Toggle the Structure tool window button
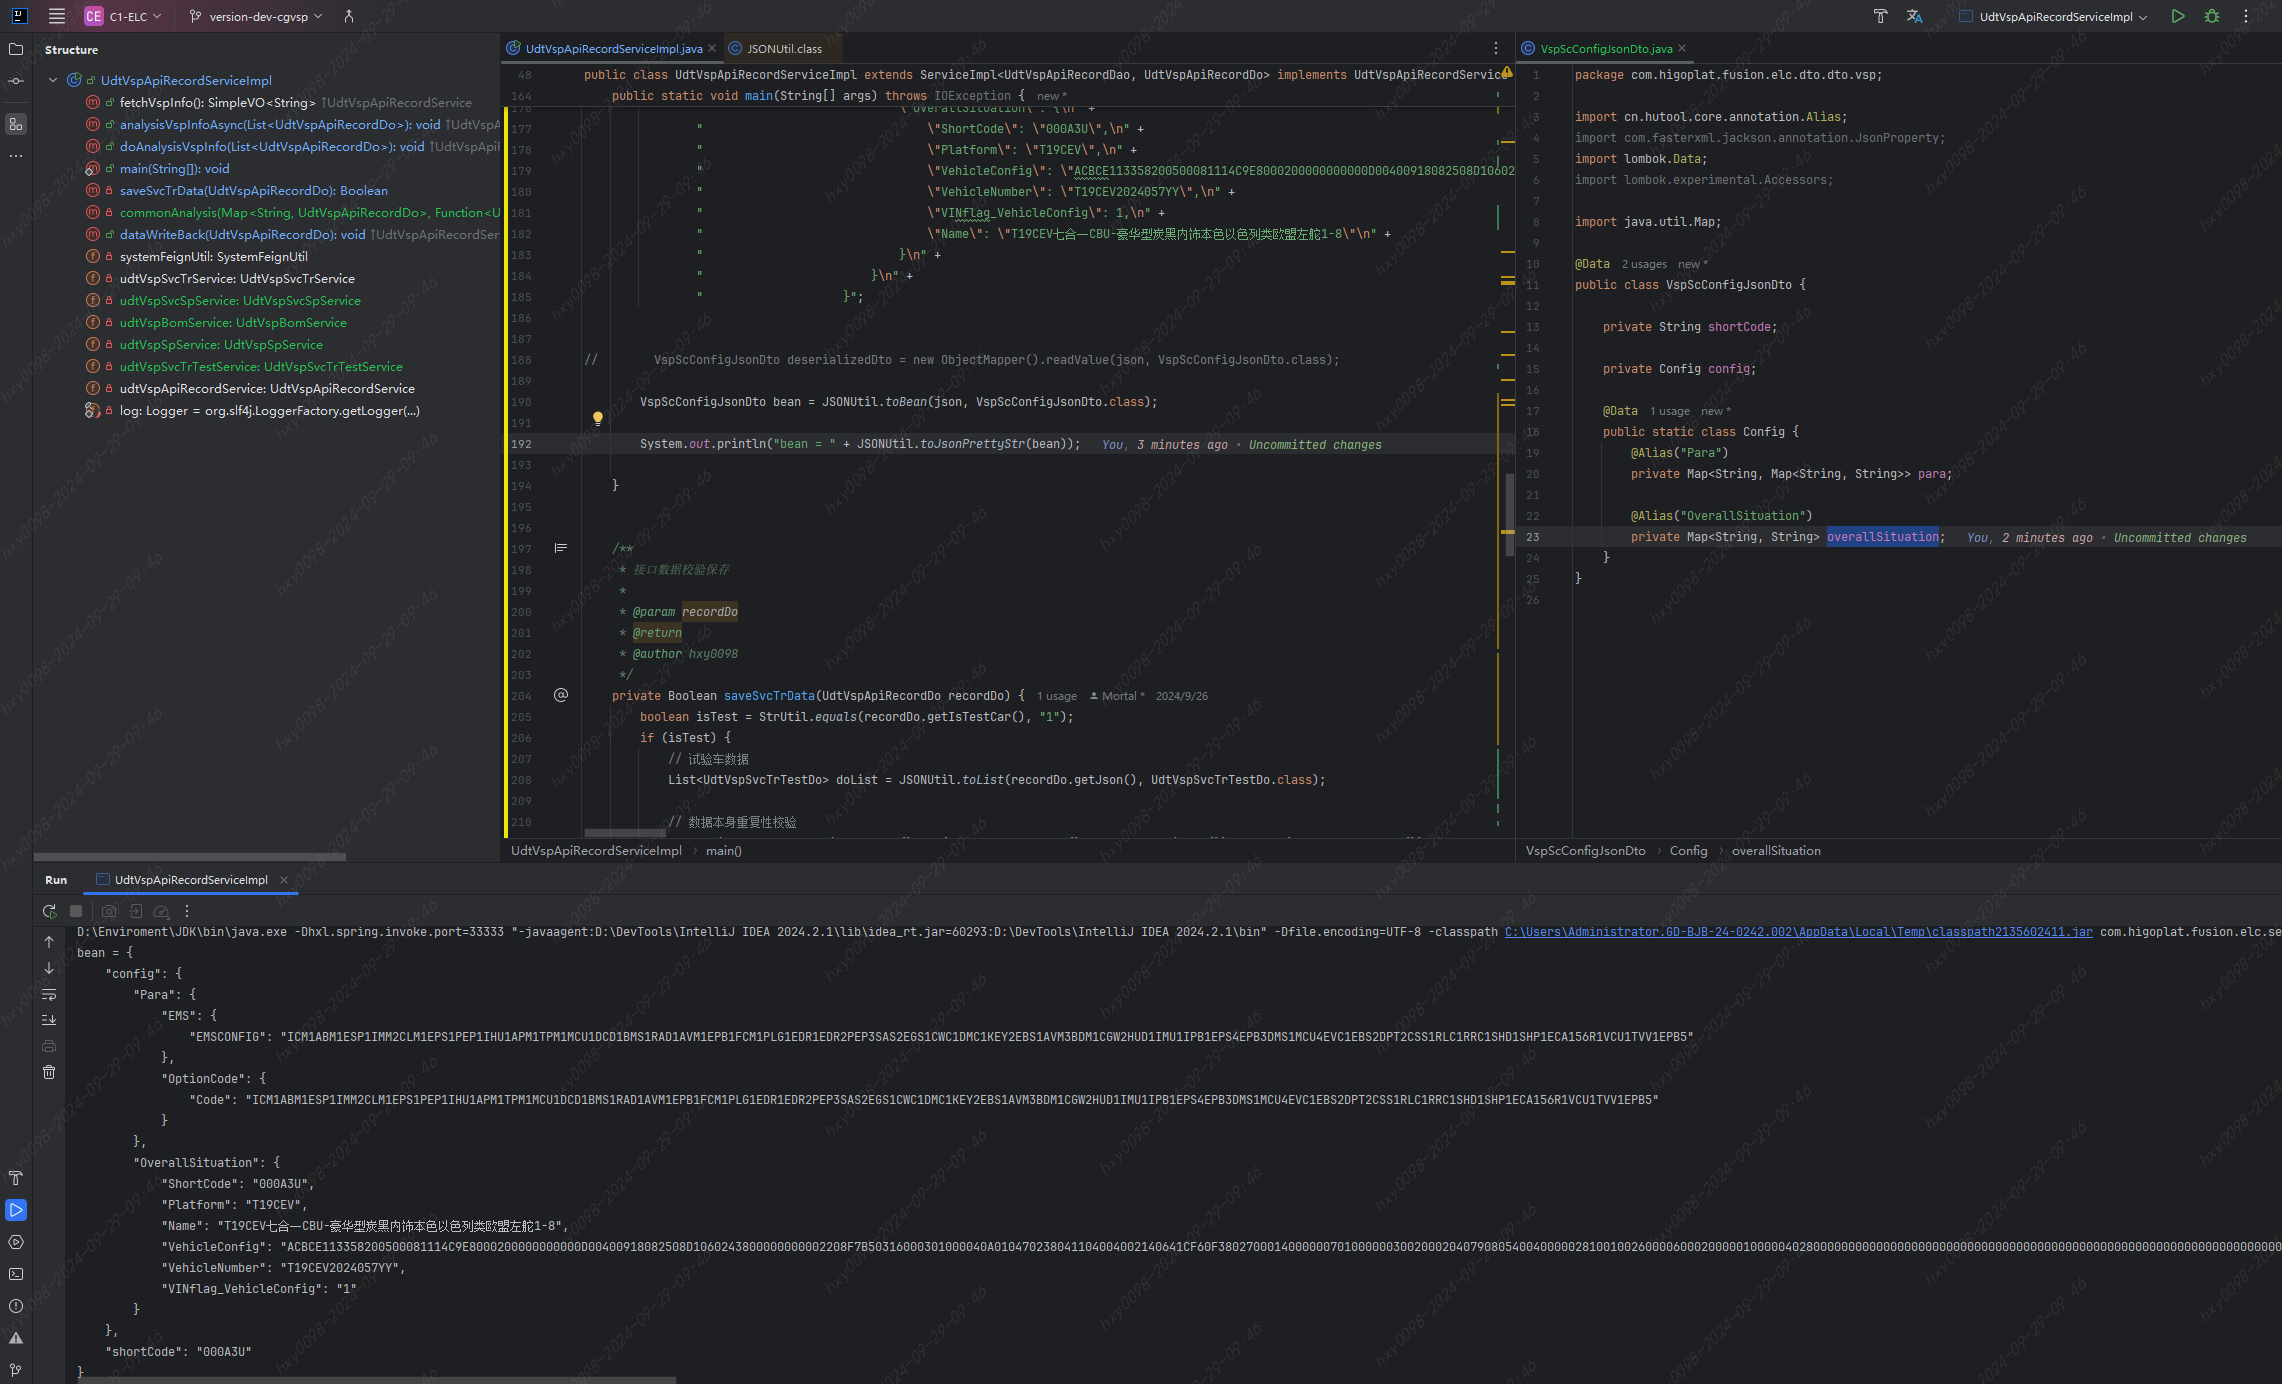Screen dimensions: 2282x1384 pos(16,124)
